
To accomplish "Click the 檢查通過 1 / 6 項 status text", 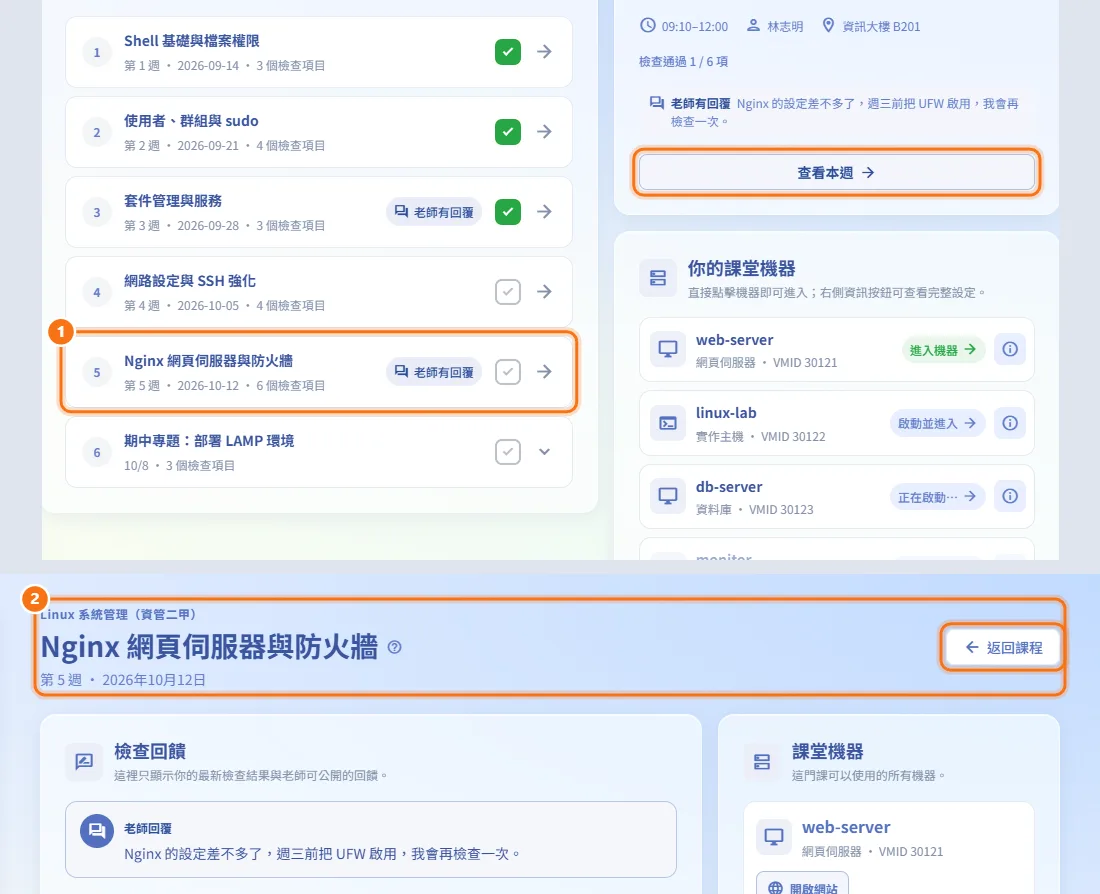I will (683, 62).
